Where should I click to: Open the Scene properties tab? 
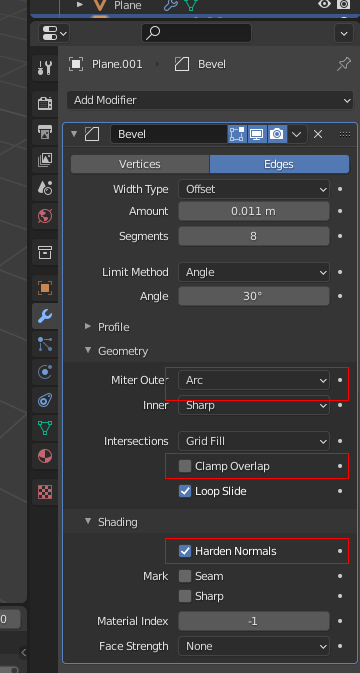point(45,188)
